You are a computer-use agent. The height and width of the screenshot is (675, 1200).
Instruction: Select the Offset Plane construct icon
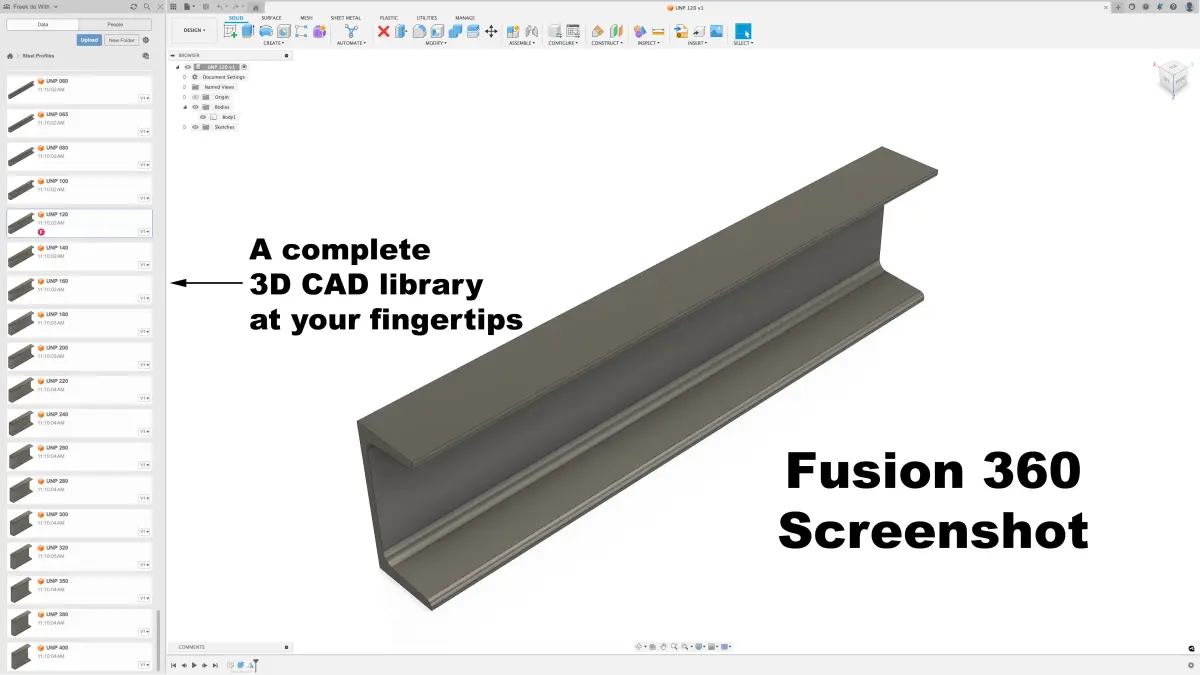pos(598,31)
